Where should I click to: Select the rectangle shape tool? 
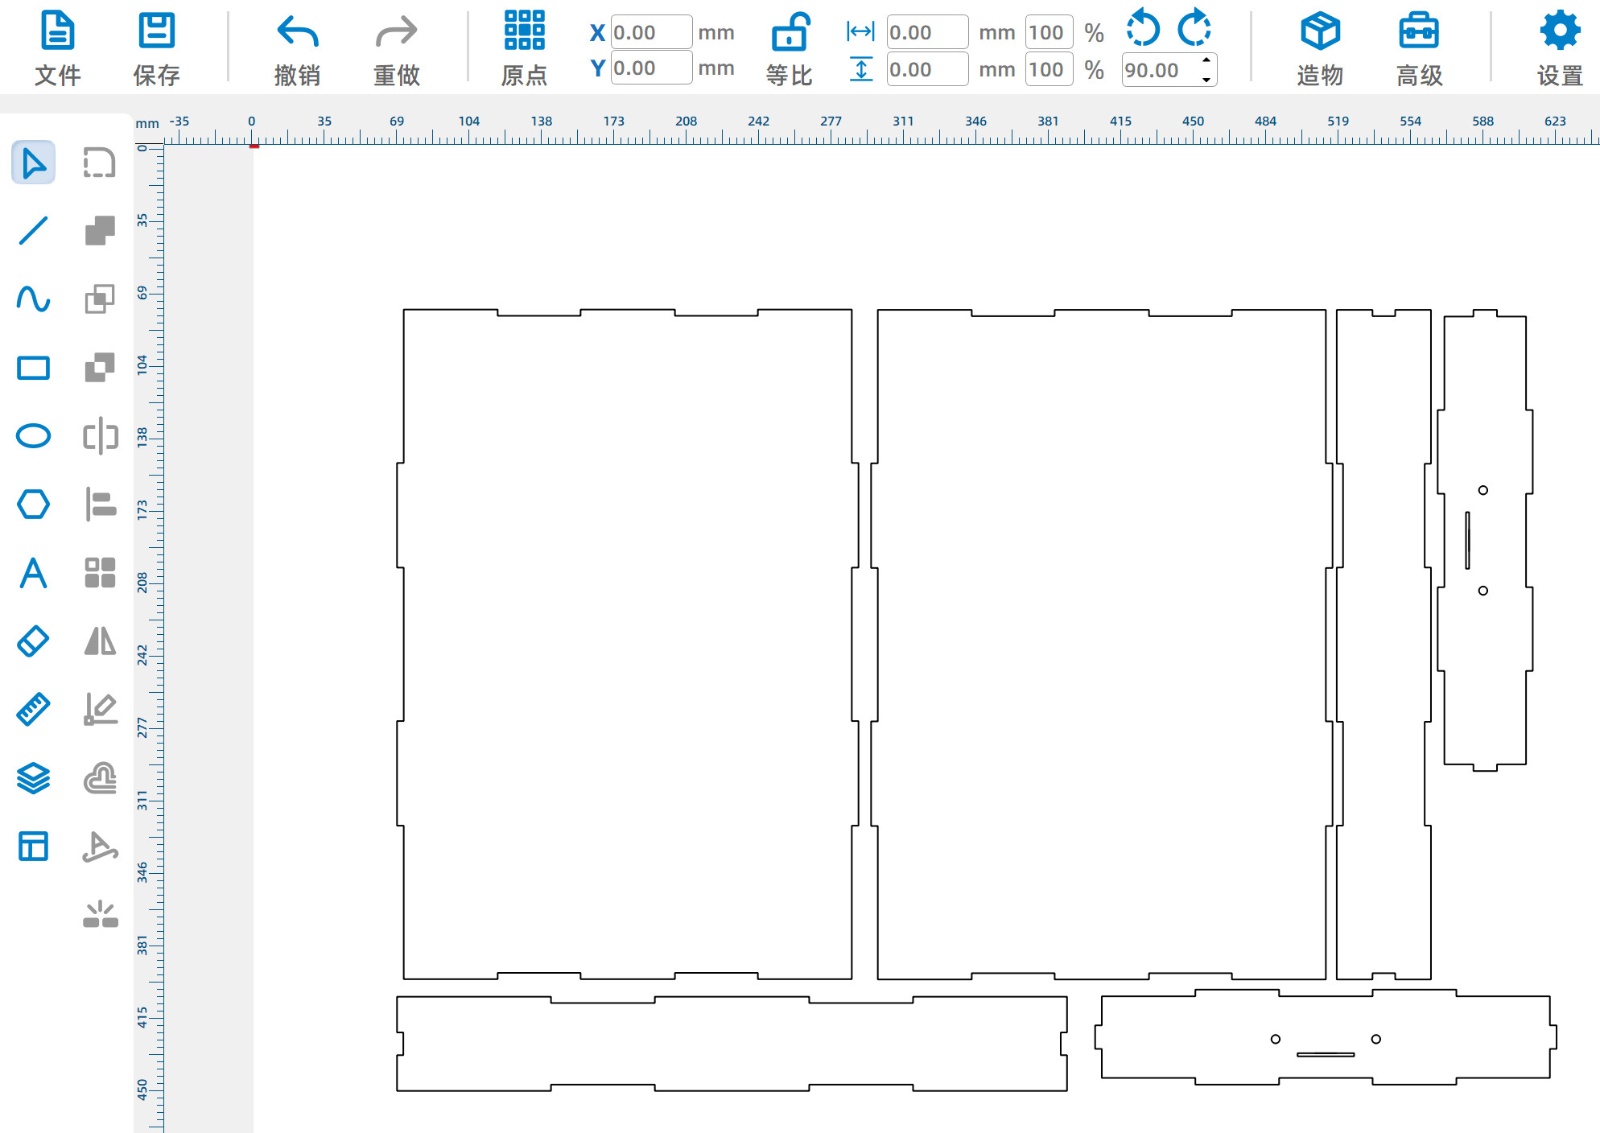click(x=33, y=368)
